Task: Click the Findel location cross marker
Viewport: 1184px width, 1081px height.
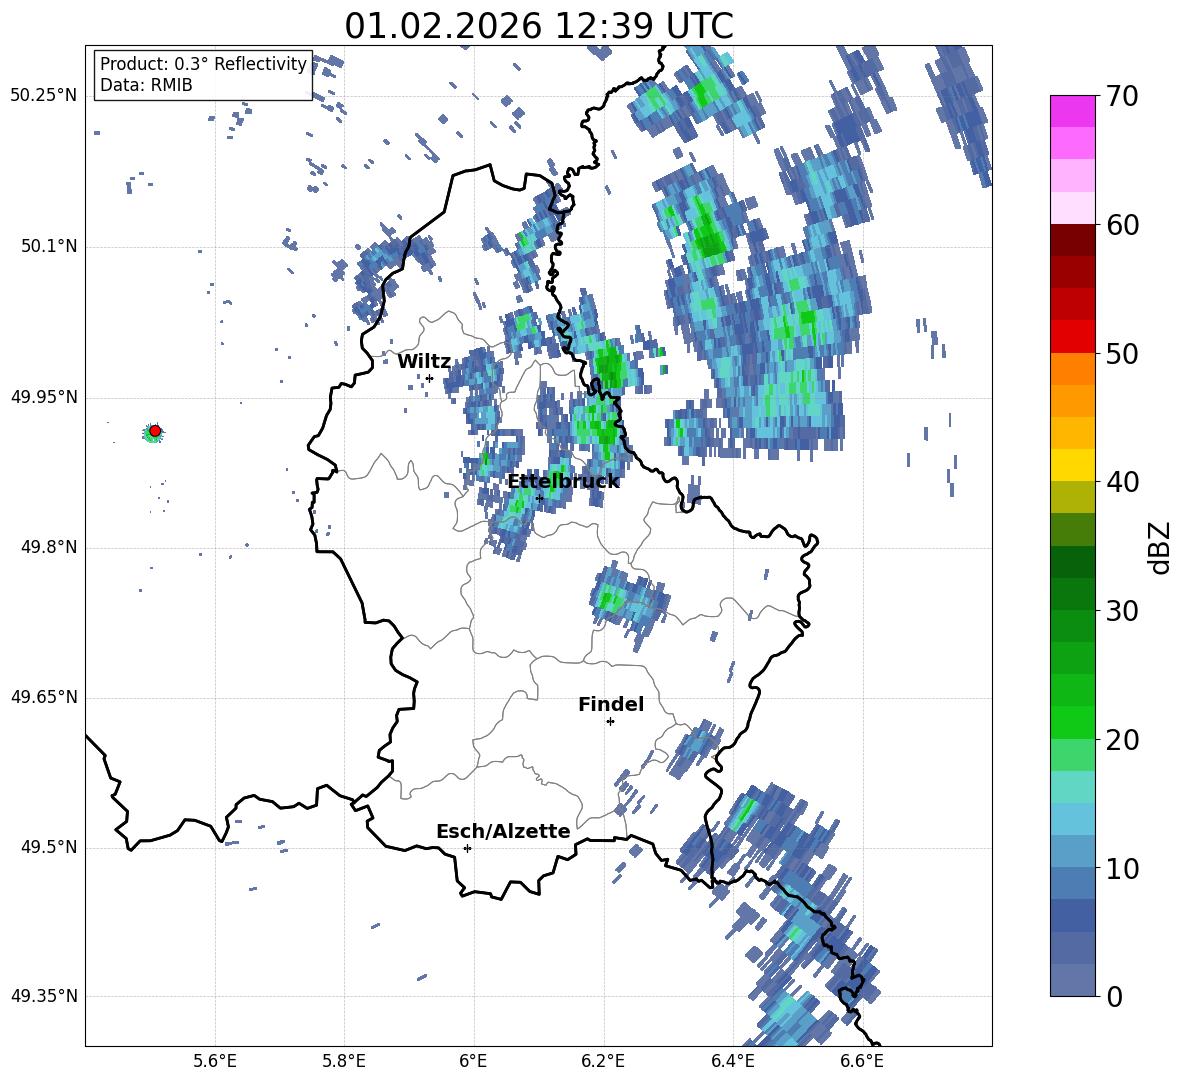Action: point(610,722)
